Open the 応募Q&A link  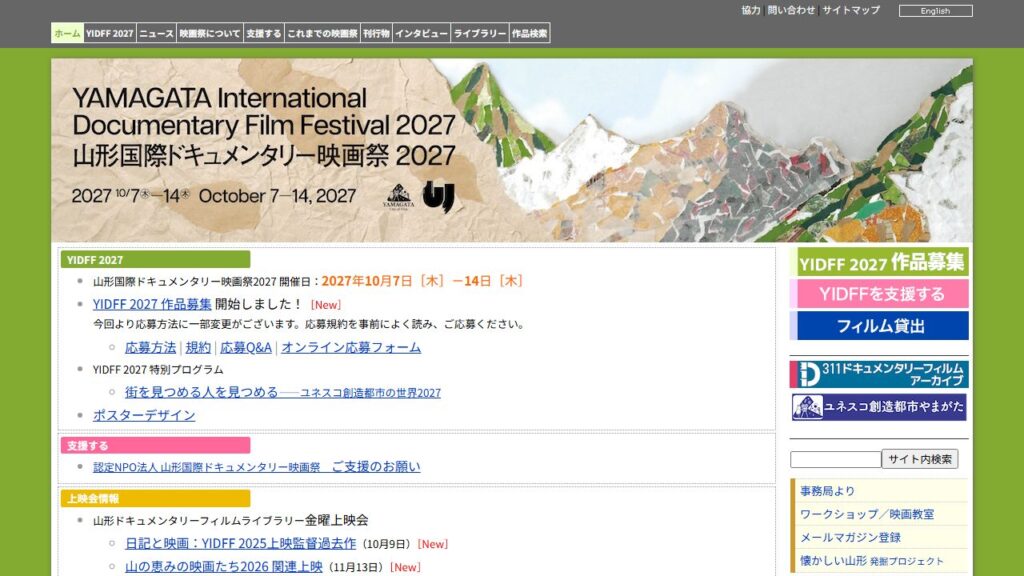246,347
